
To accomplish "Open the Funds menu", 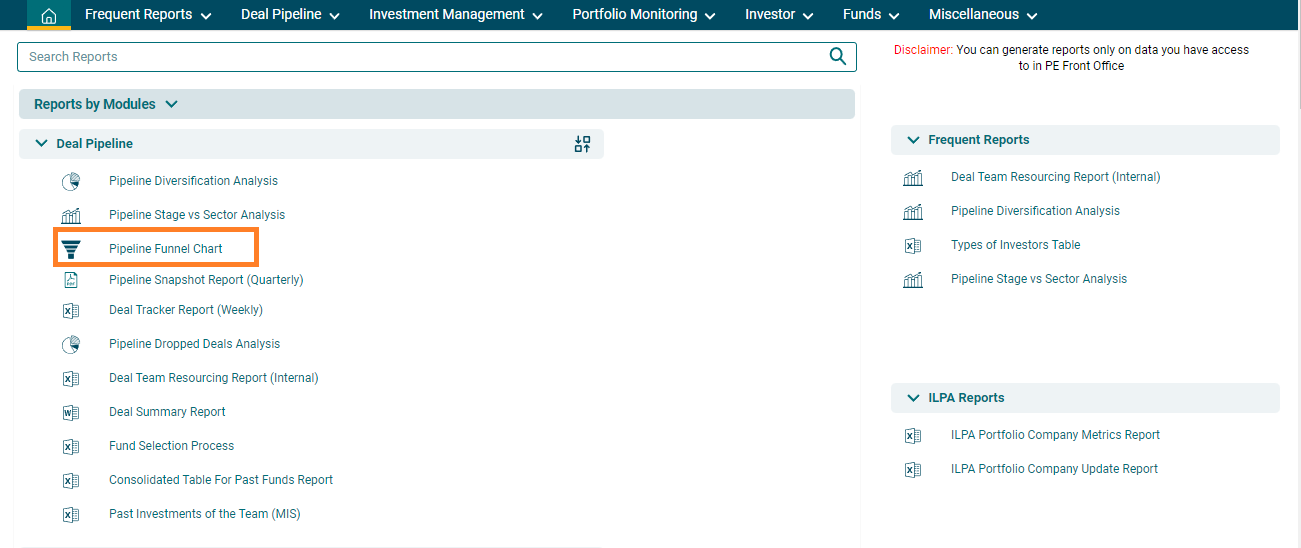I will pyautogui.click(x=870, y=15).
